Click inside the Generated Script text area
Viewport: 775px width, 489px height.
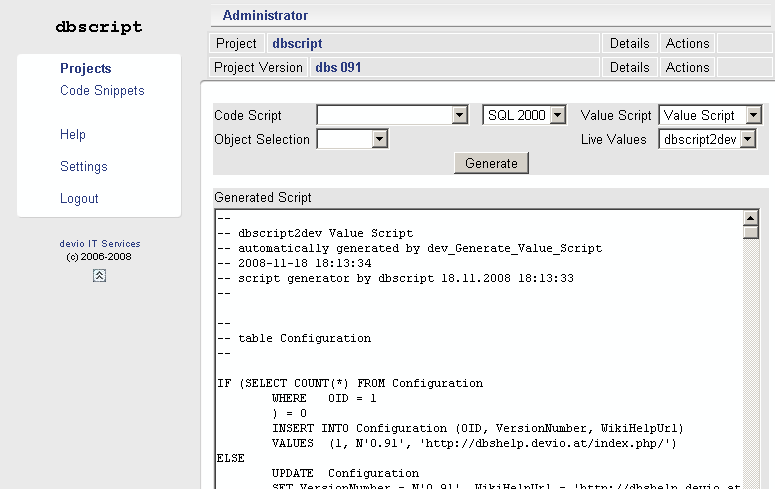(x=479, y=349)
